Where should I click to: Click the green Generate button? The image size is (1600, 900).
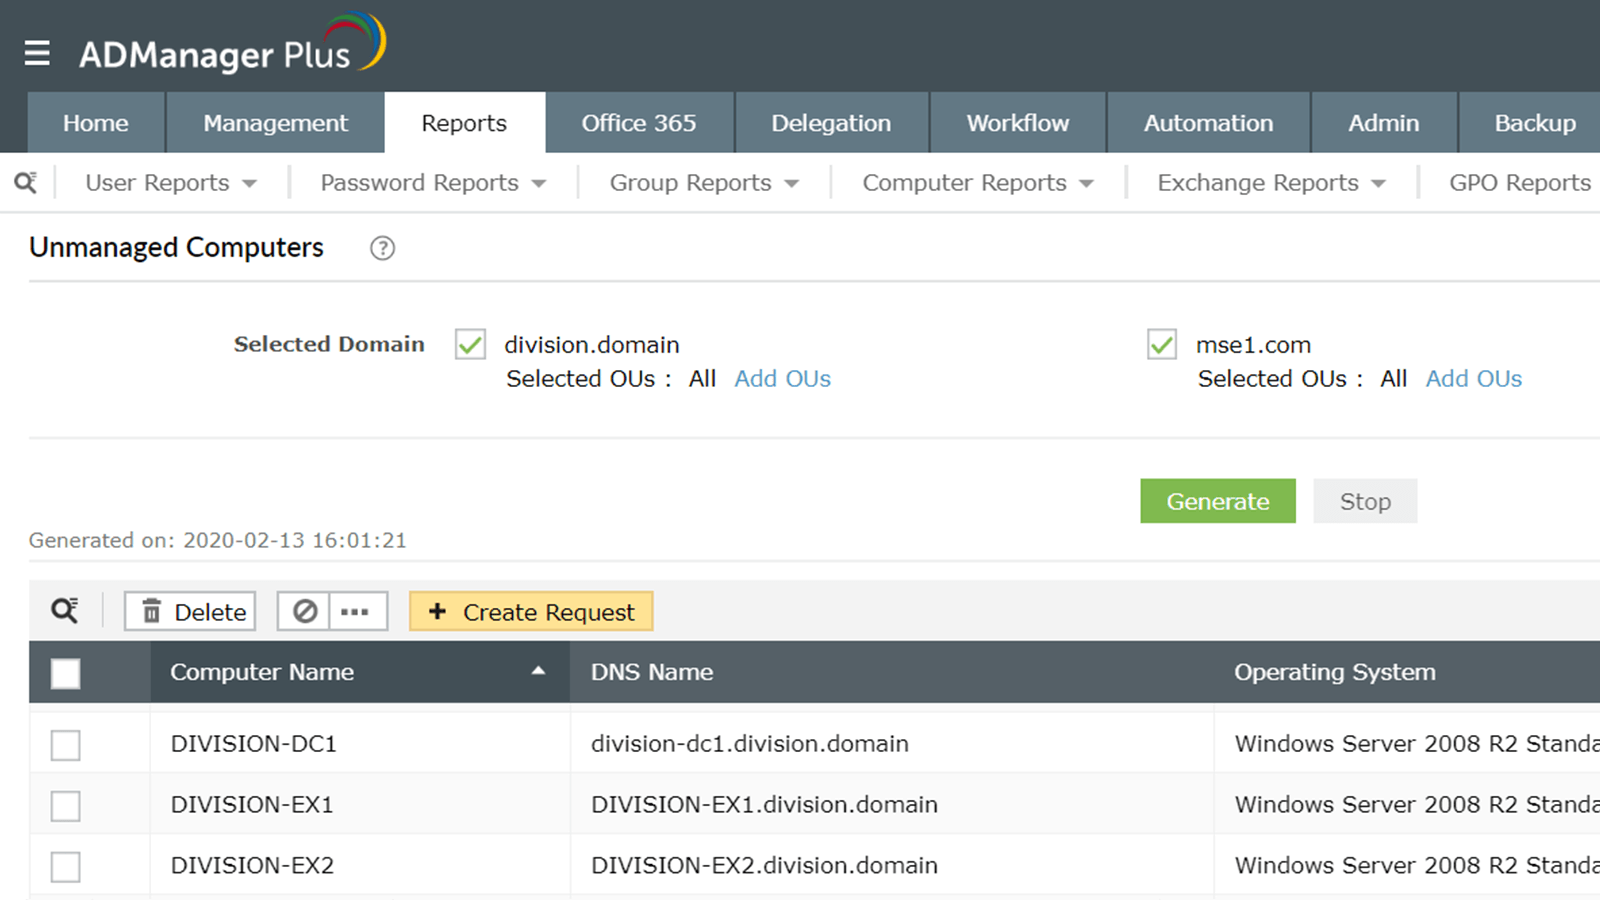pos(1217,501)
